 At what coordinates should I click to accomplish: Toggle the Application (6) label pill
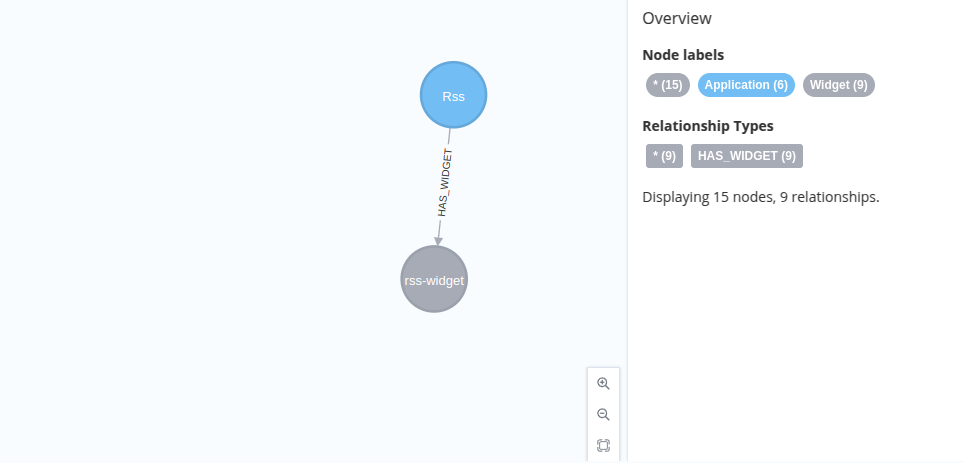pyautogui.click(x=746, y=85)
